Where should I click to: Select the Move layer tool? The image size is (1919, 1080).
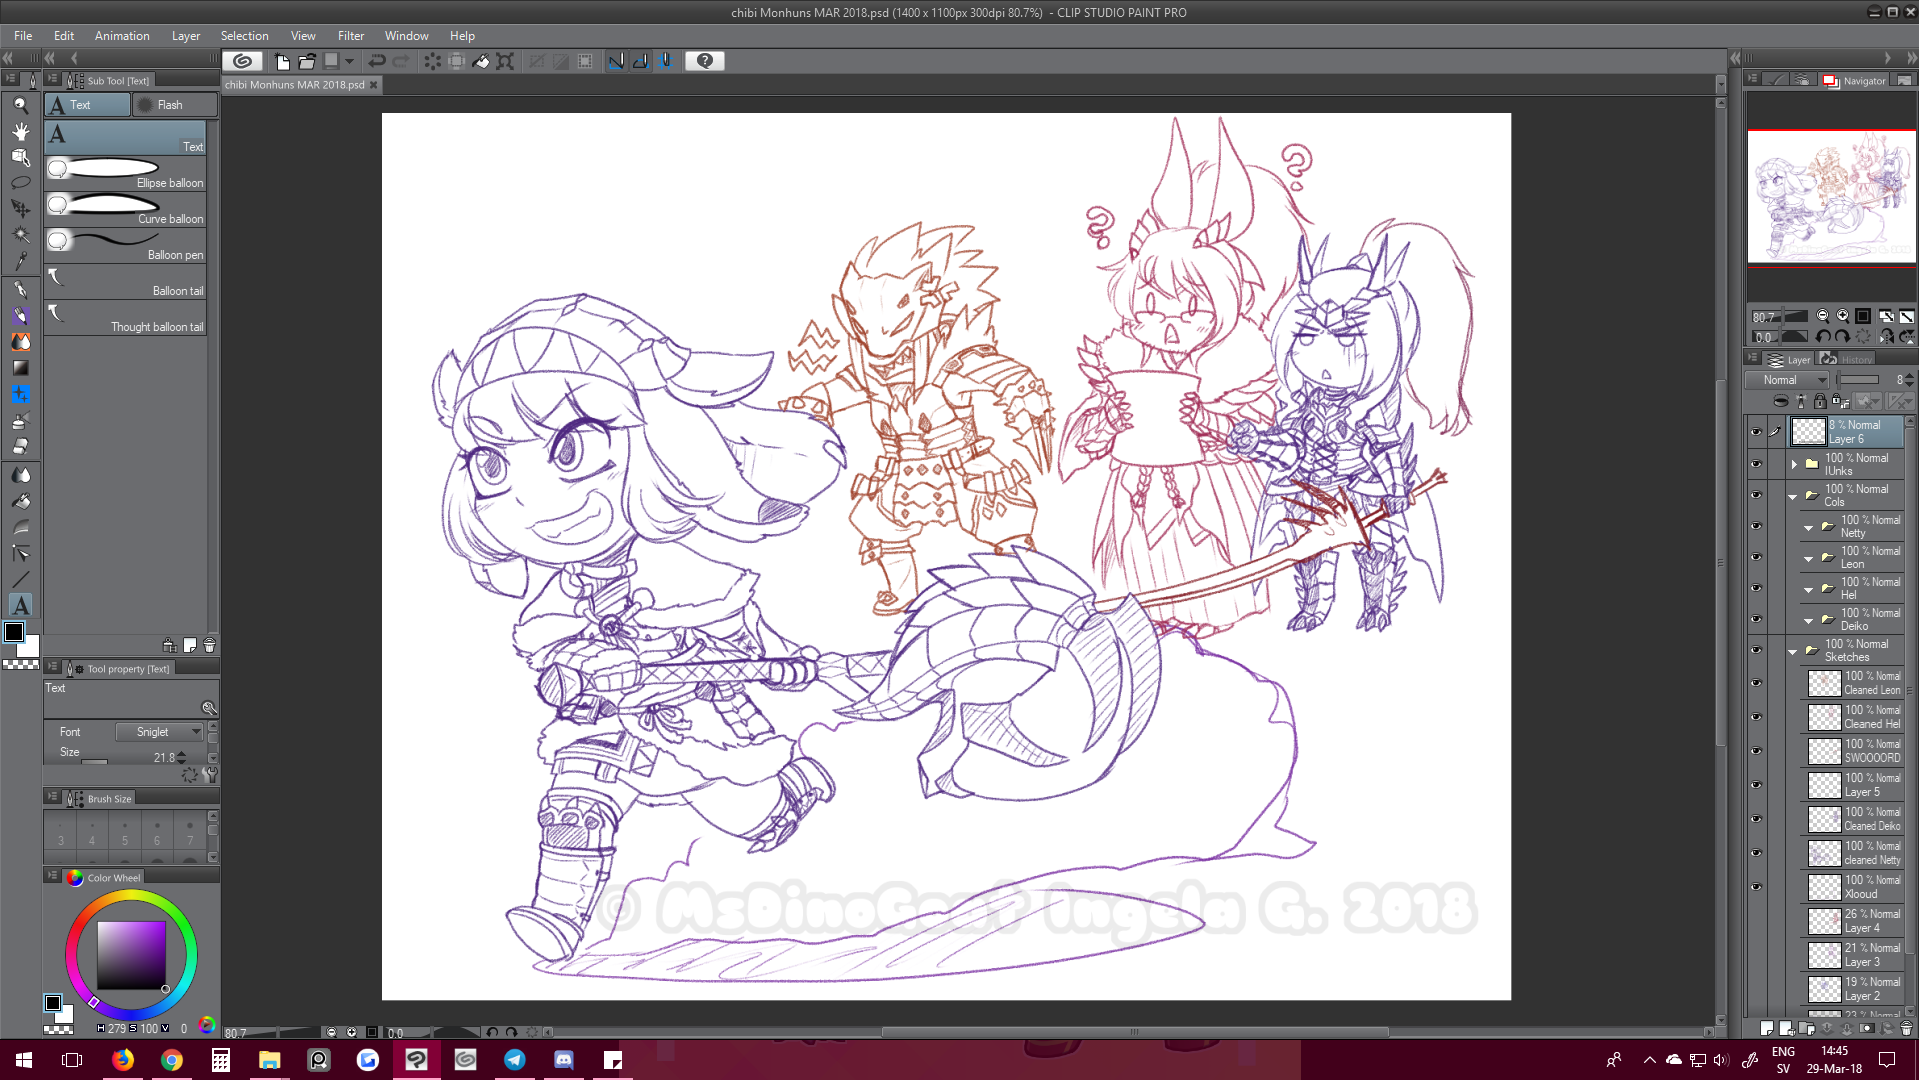tap(20, 209)
